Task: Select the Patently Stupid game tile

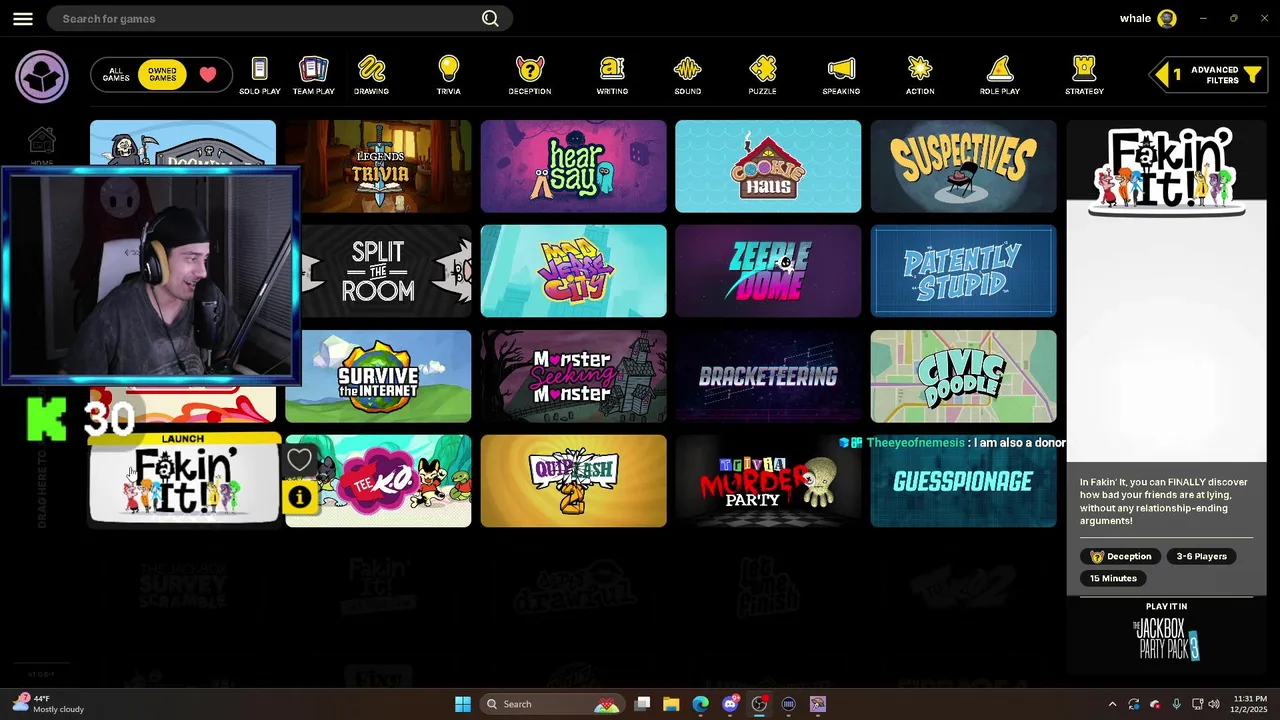Action: point(963,271)
